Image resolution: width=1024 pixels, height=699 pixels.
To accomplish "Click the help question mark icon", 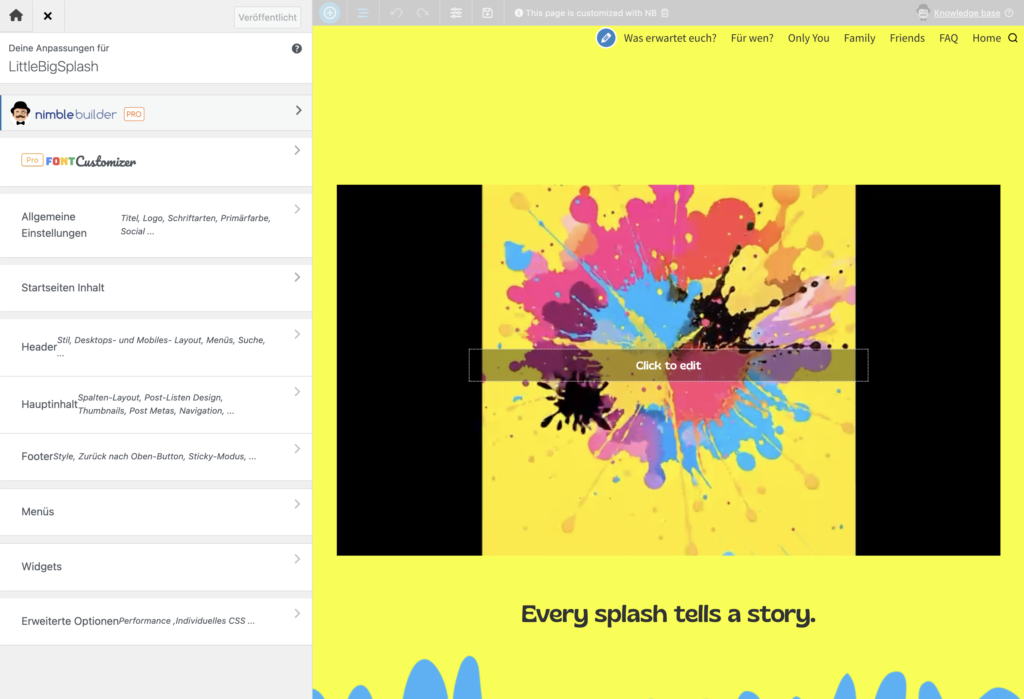I will click(297, 48).
